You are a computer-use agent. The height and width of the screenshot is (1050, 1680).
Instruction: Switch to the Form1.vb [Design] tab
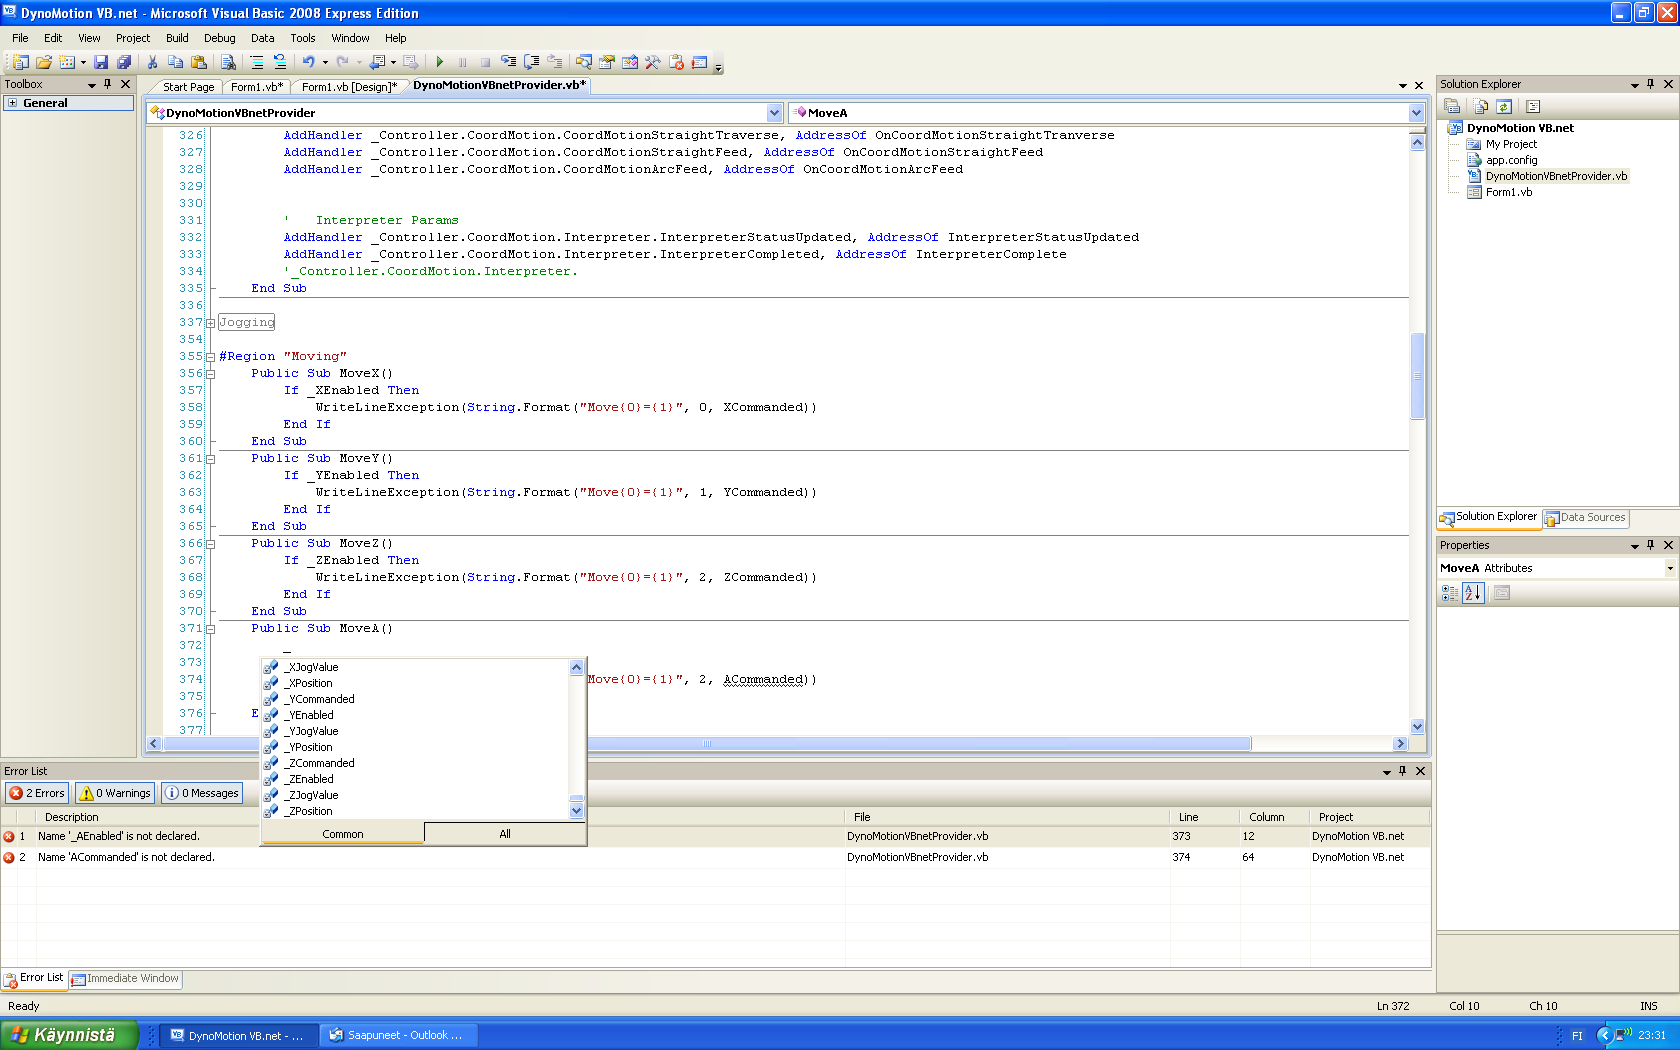click(x=348, y=87)
